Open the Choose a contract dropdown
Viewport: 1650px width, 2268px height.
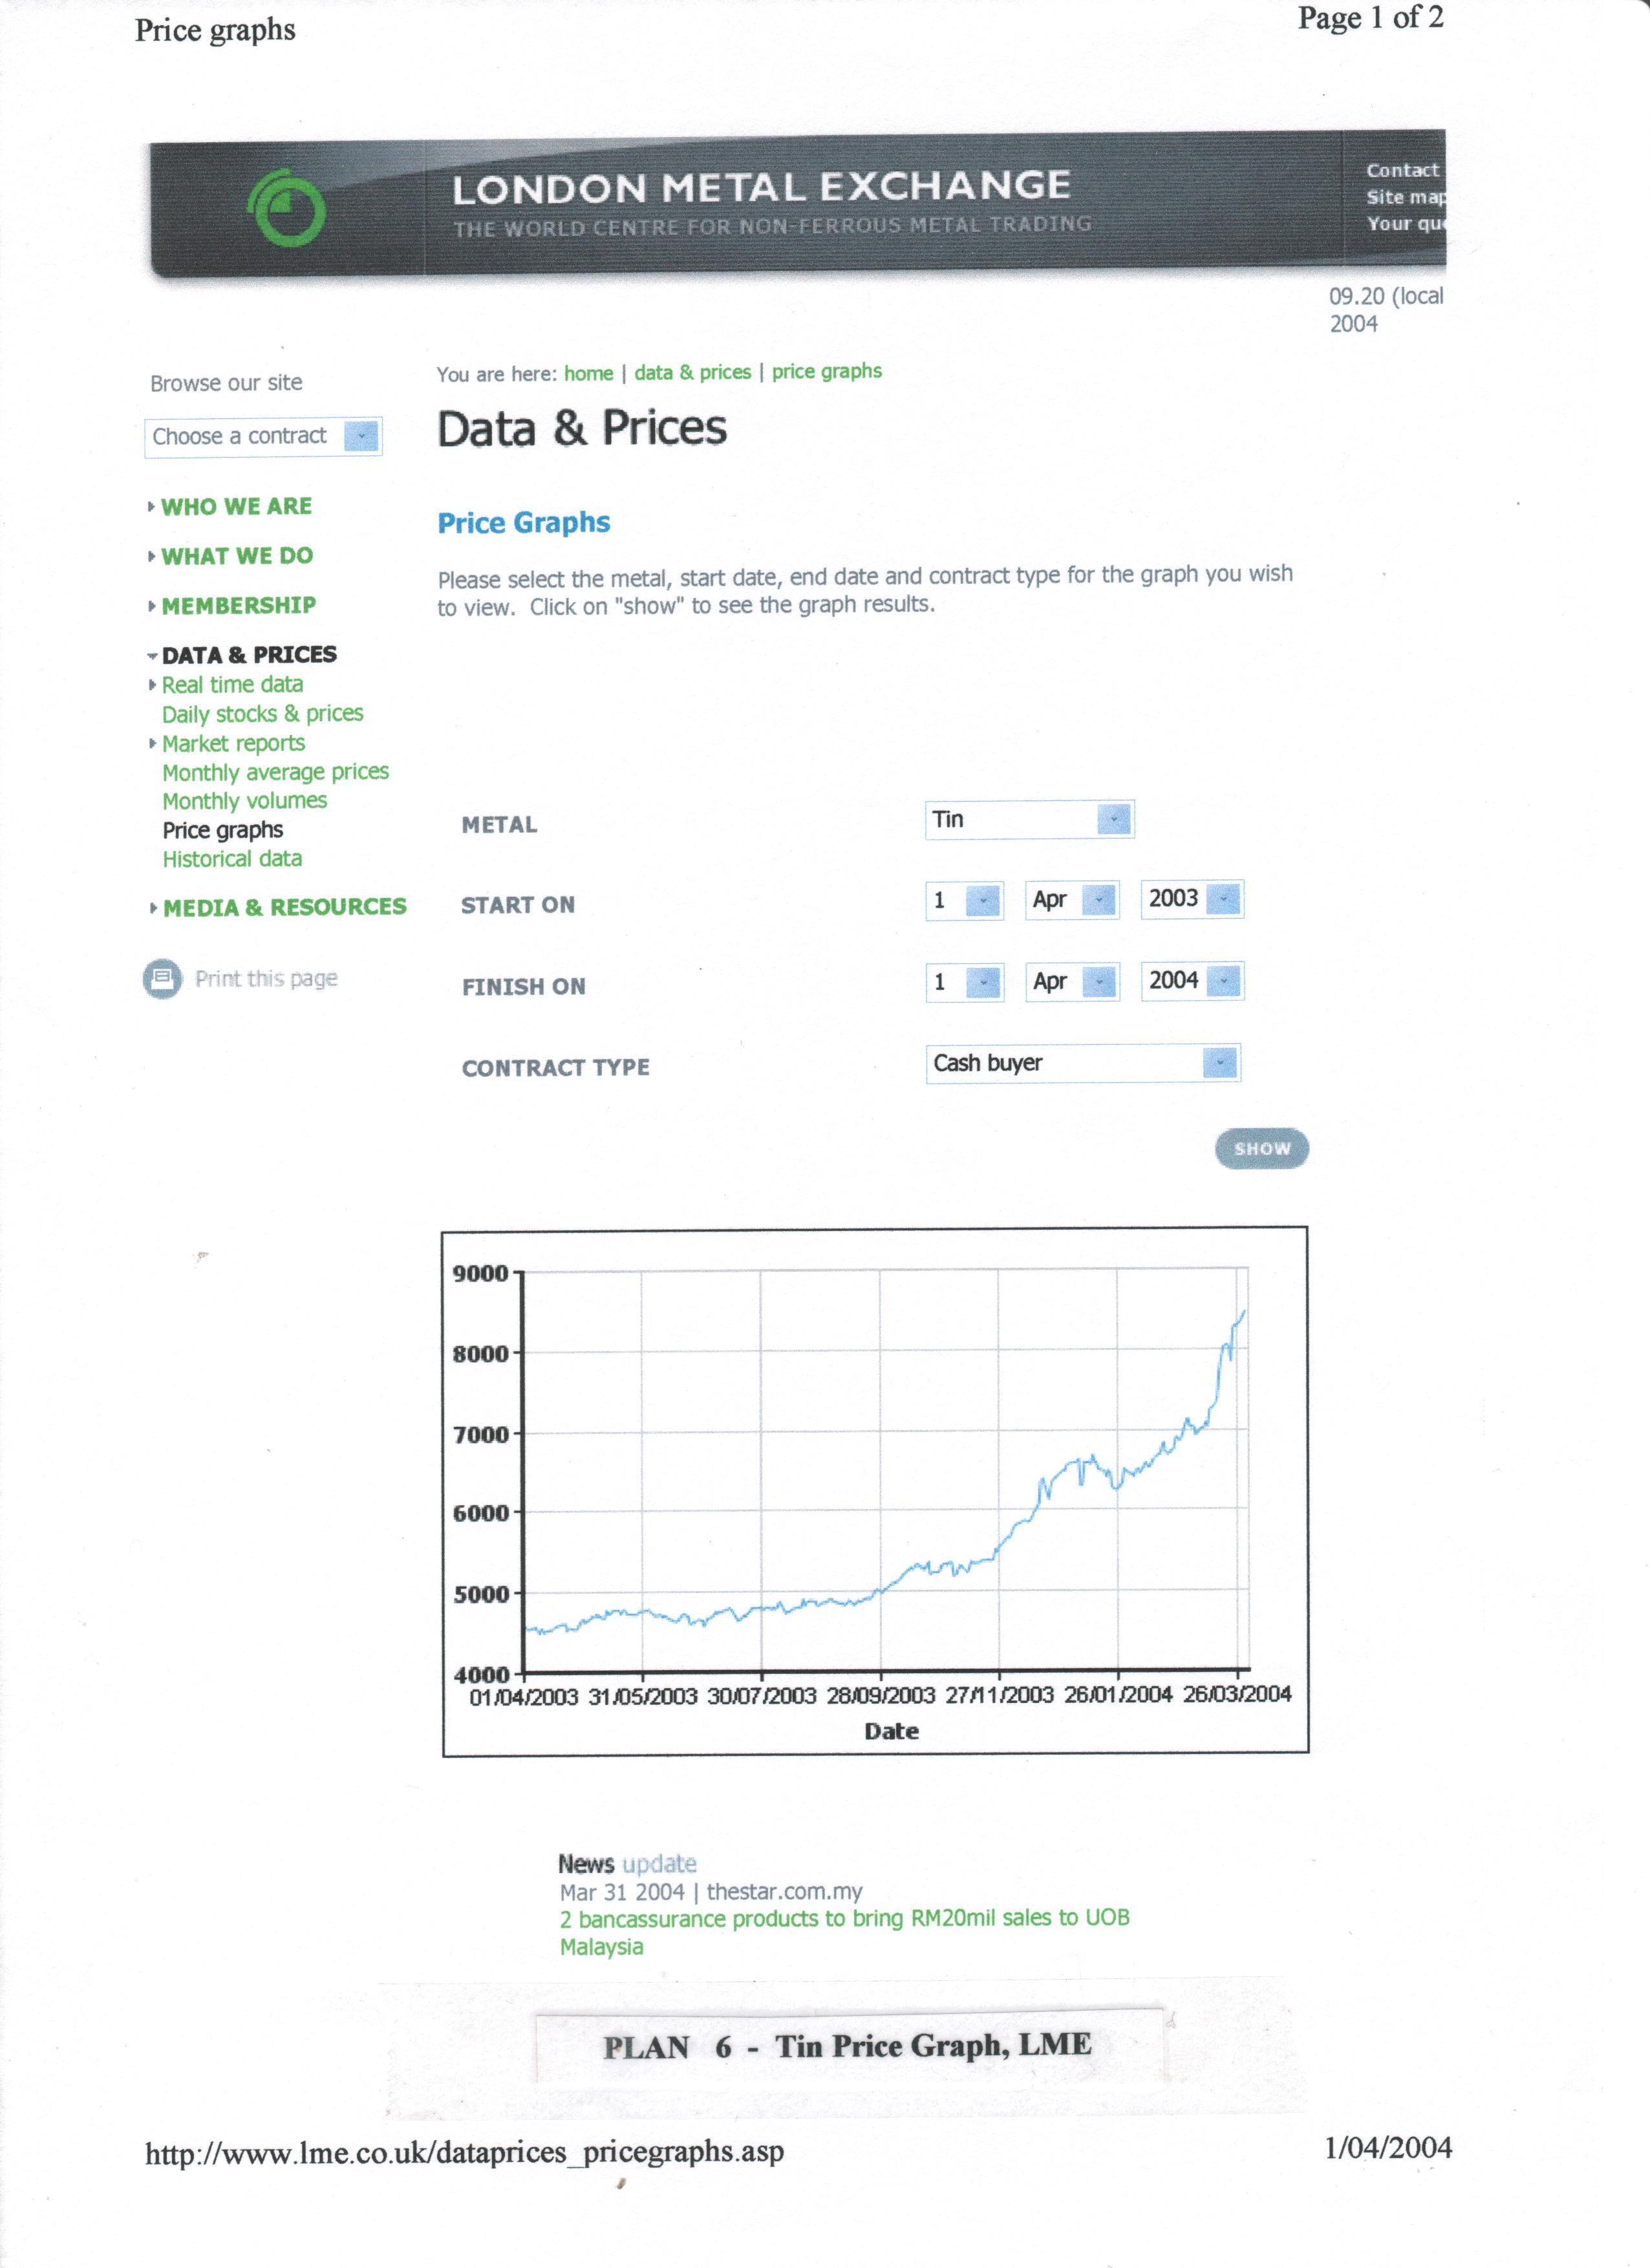361,436
